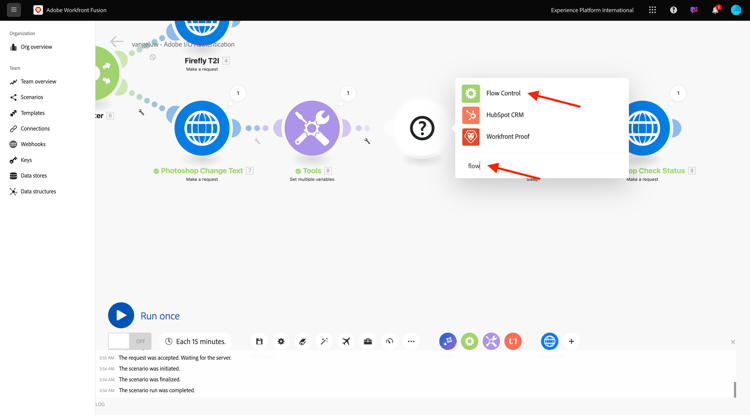Click the log panel scrollbar
This screenshot has height=415, width=750.
click(x=735, y=390)
